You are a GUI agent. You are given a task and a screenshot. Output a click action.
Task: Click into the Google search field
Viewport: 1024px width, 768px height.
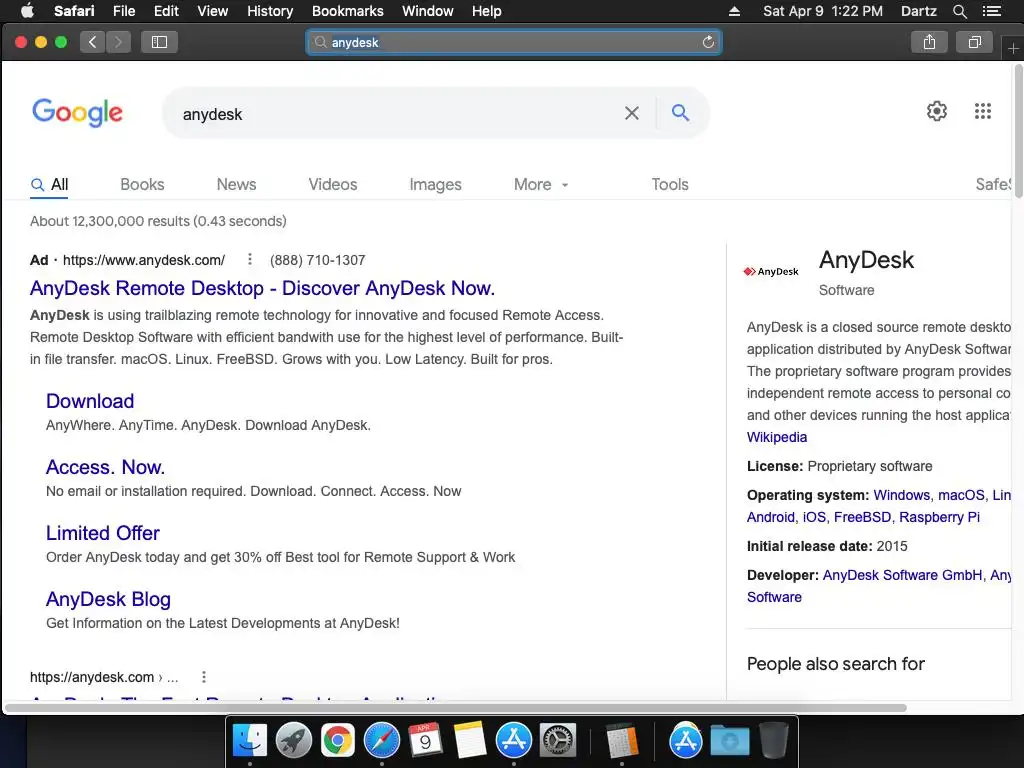pyautogui.click(x=398, y=114)
